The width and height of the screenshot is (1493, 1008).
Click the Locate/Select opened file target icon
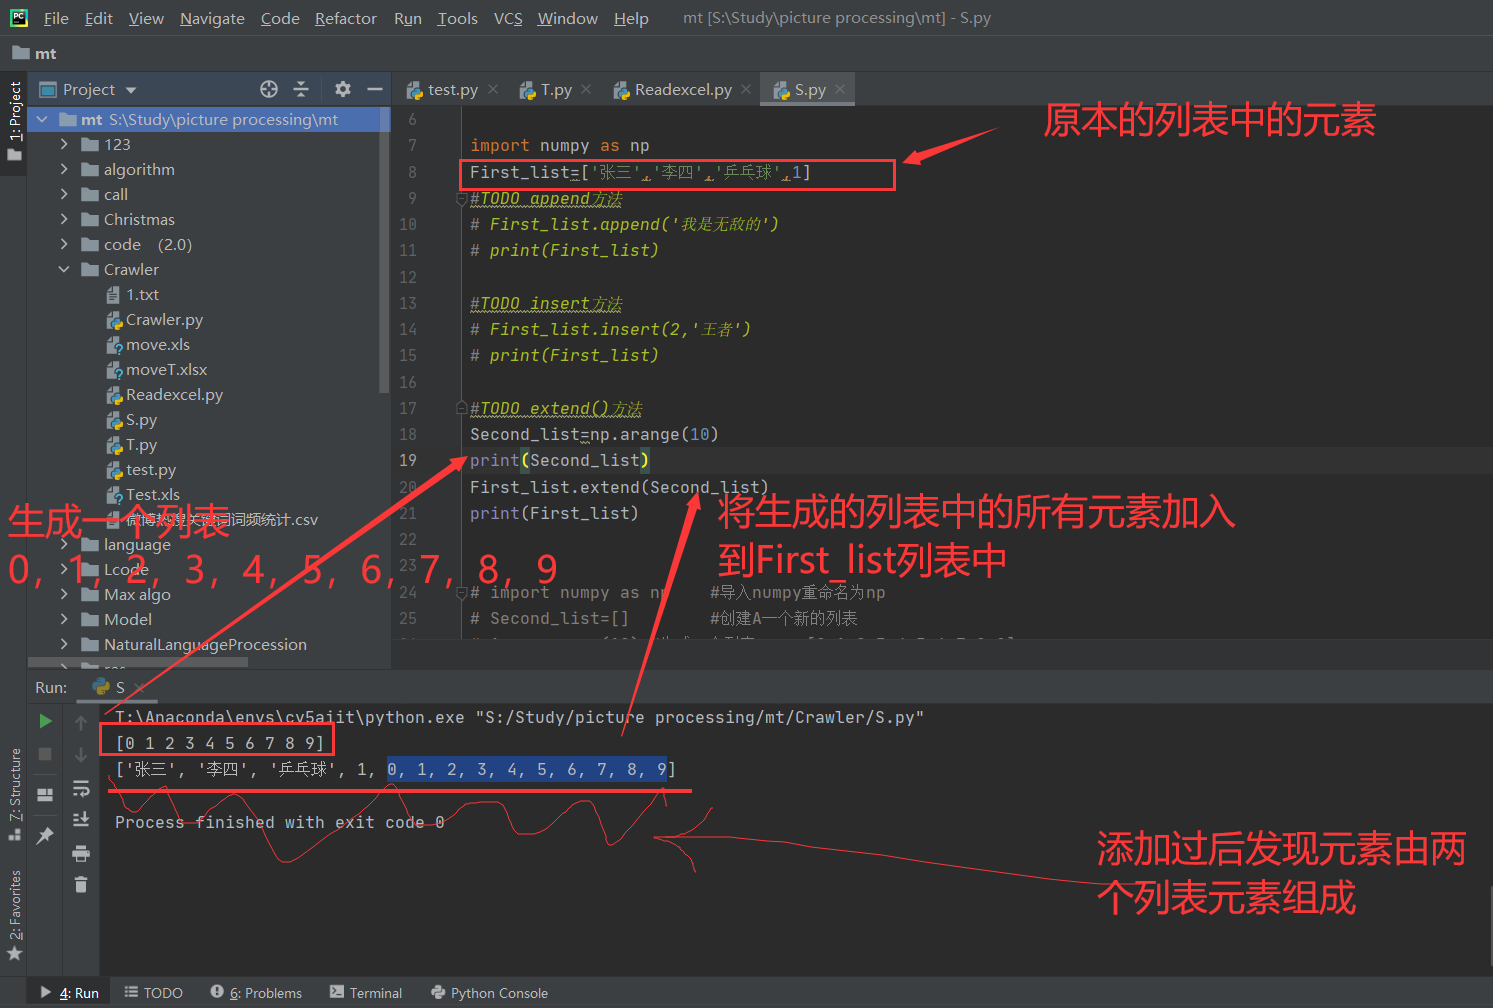(x=269, y=89)
